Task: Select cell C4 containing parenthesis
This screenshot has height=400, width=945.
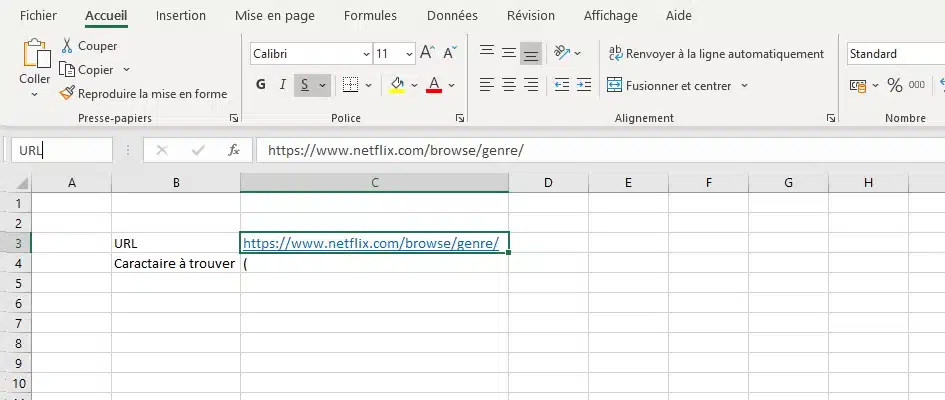Action: click(374, 263)
